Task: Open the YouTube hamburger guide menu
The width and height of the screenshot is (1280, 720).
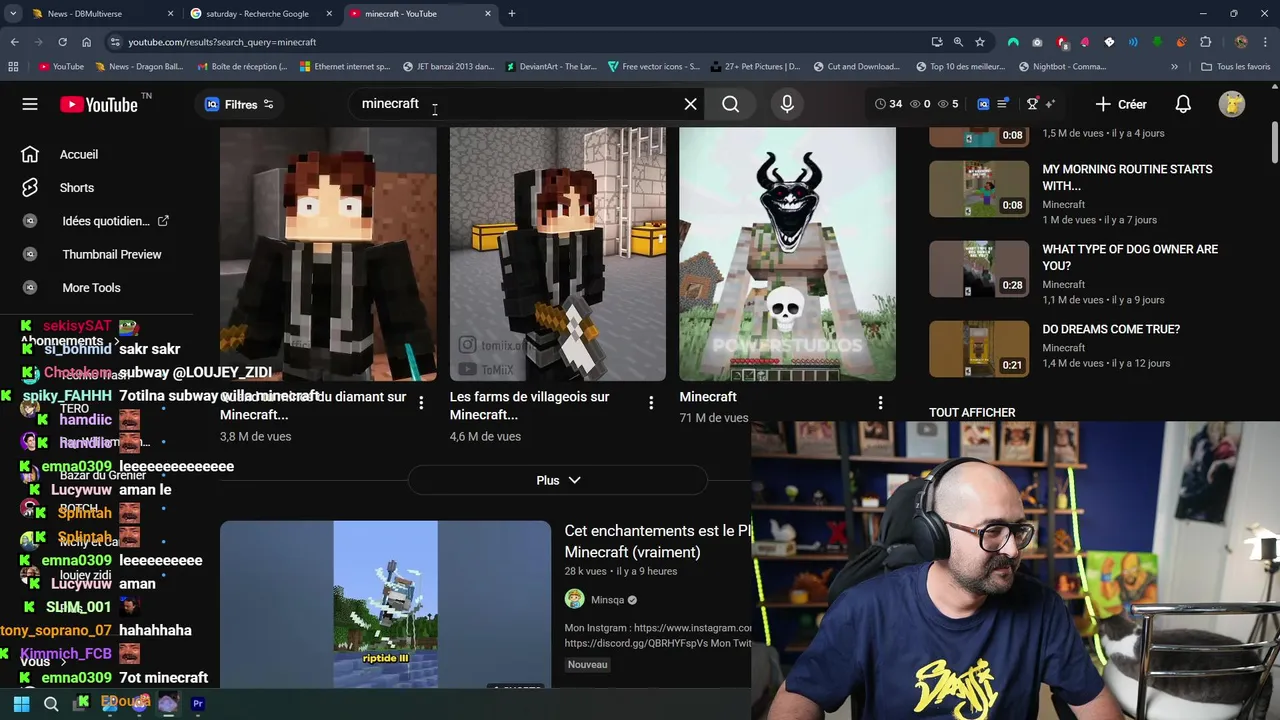Action: [x=30, y=104]
